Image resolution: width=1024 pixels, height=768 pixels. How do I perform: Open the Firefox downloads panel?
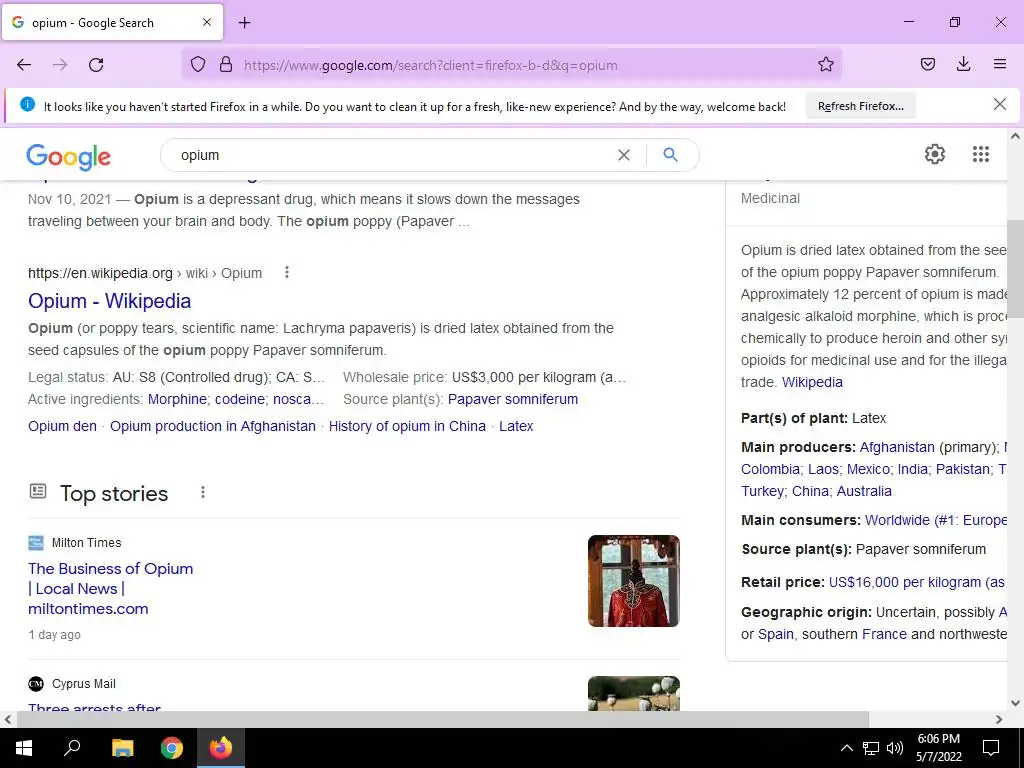click(963, 65)
